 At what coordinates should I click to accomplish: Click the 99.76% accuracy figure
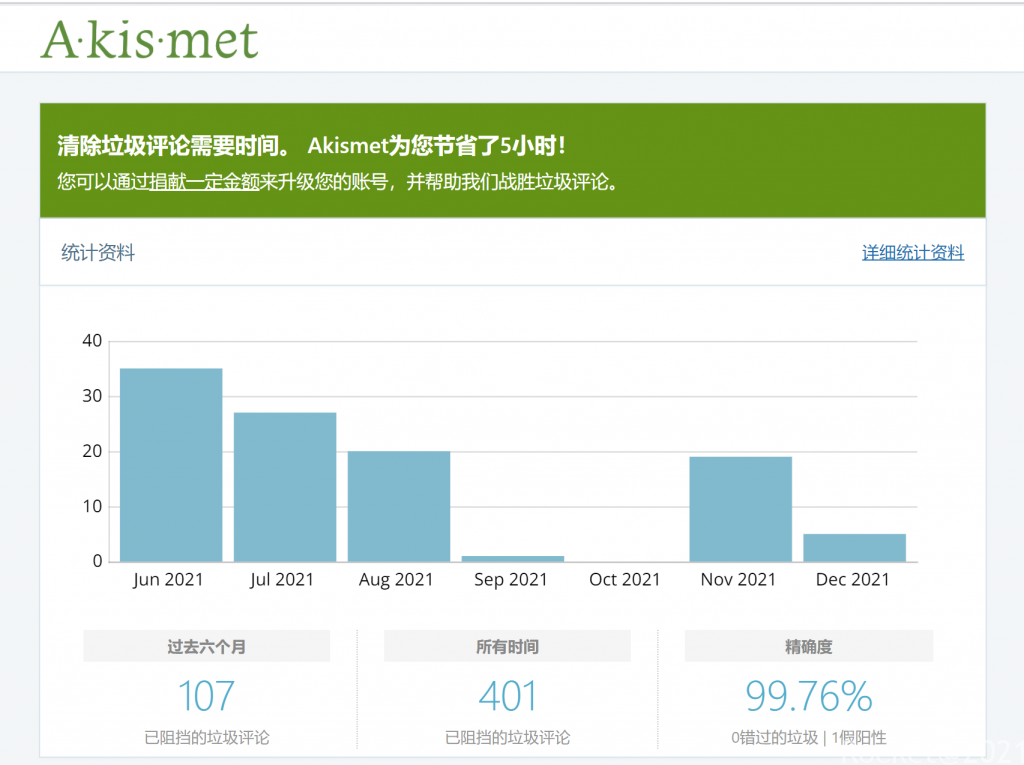808,696
